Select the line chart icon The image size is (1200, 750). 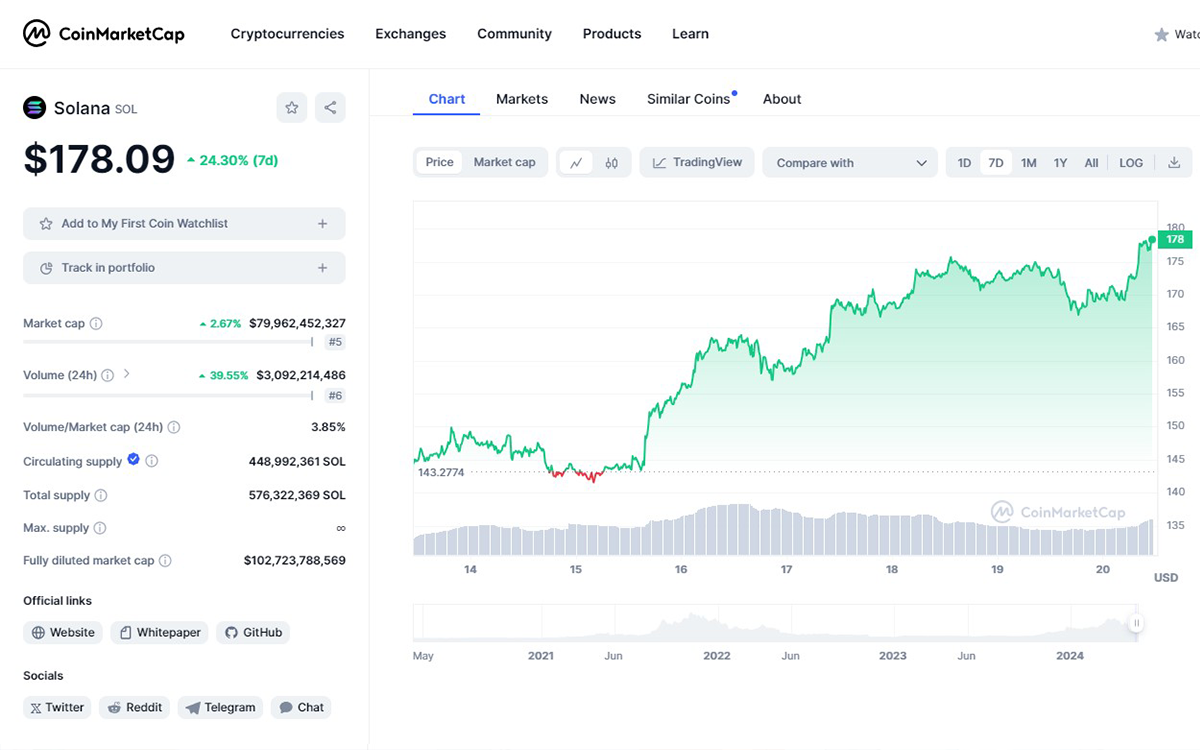[x=577, y=163]
